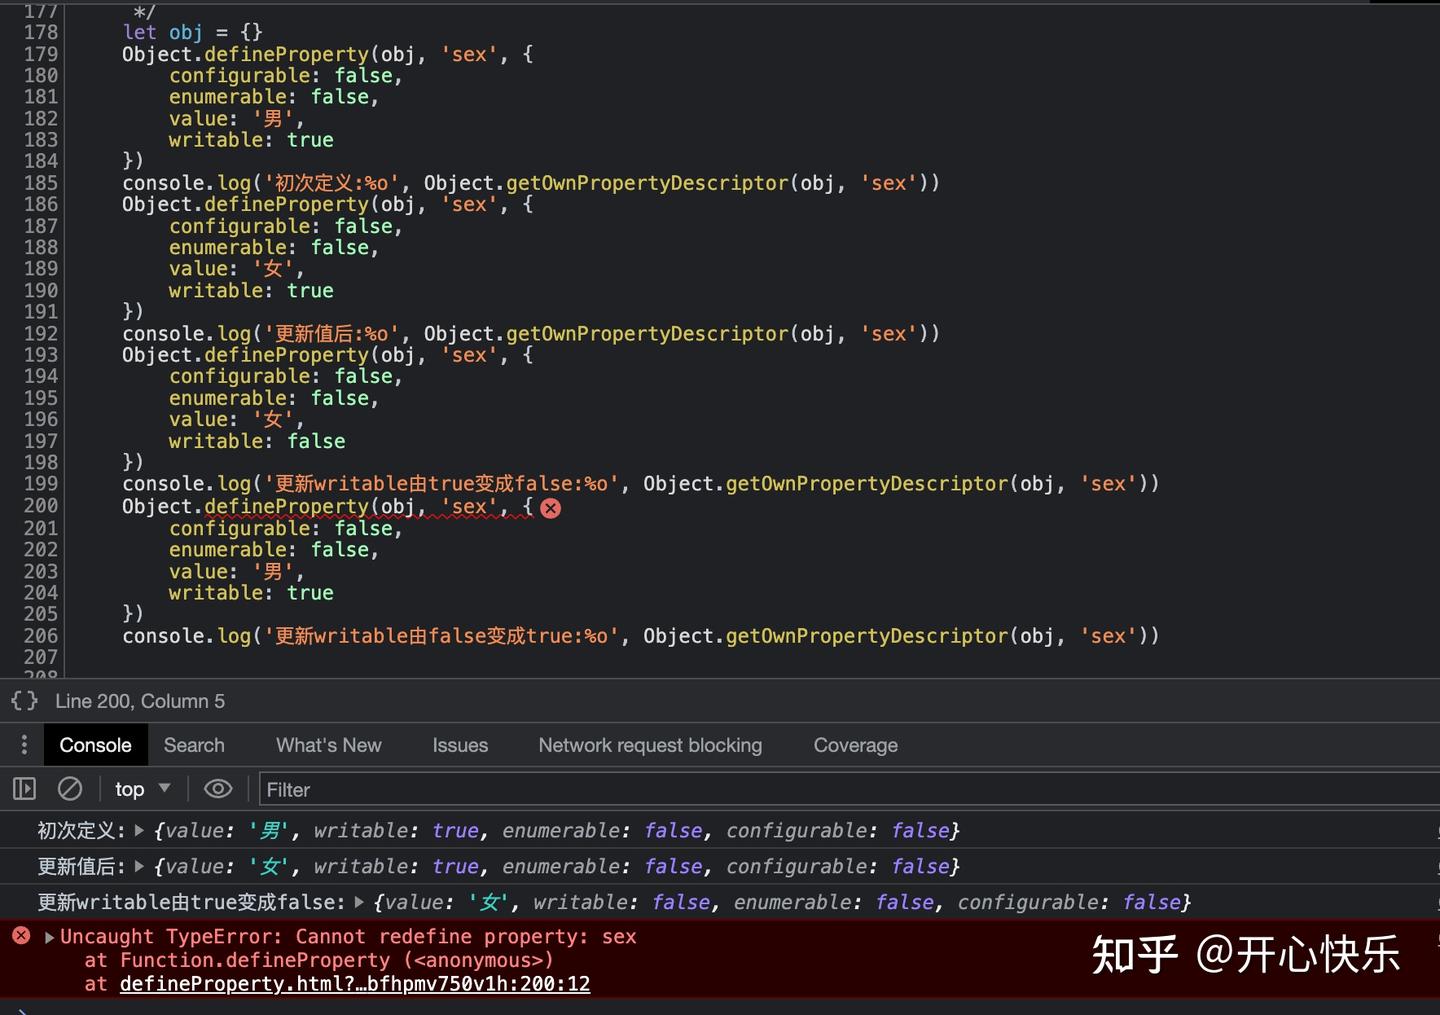
Task: Click the pretty print braces icon
Action: (x=25, y=701)
